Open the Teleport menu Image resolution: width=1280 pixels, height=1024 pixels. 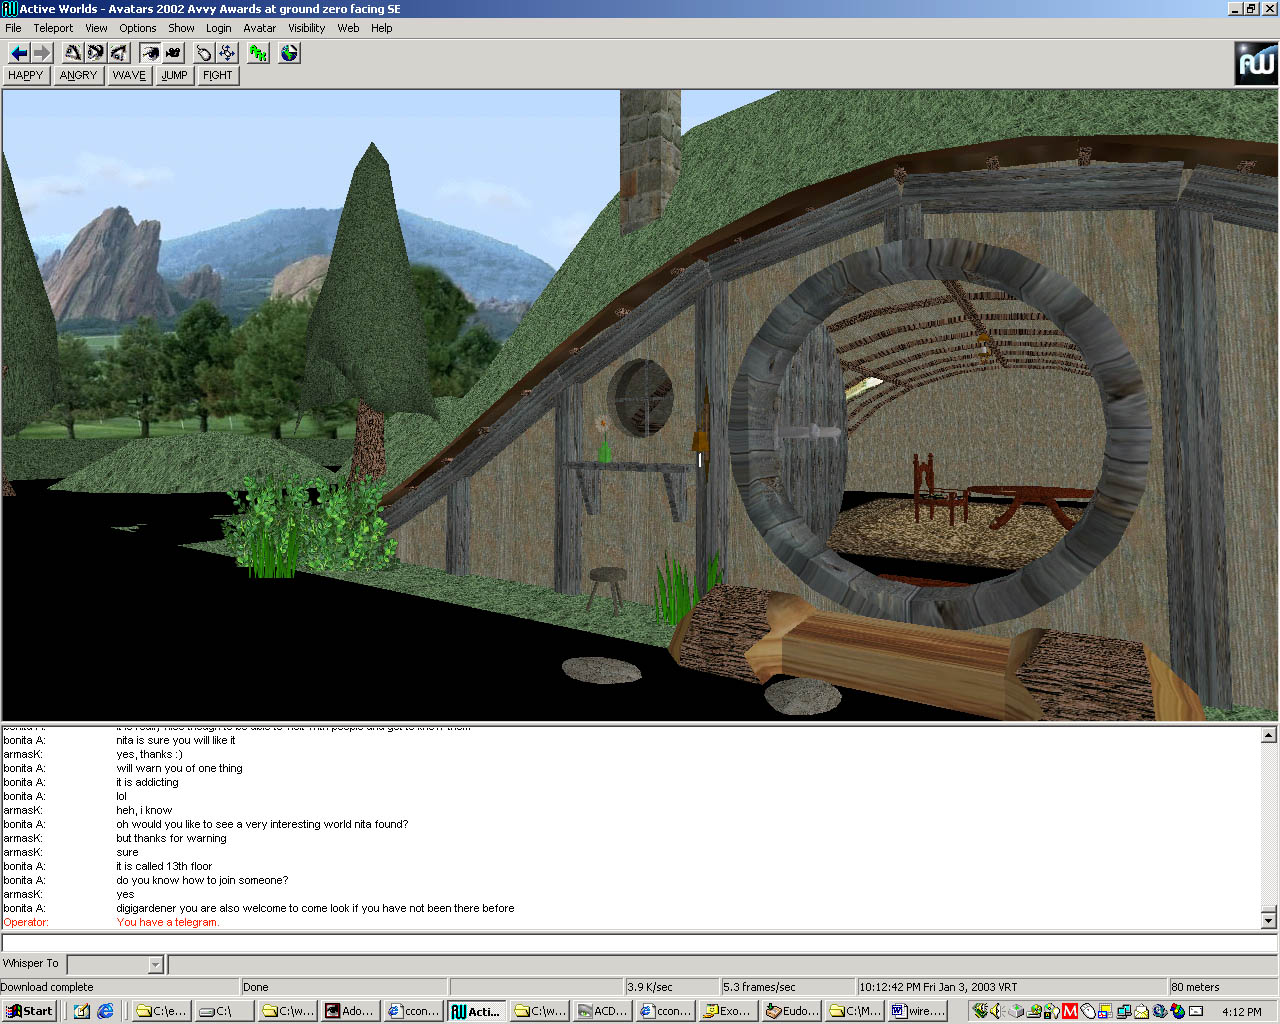point(53,28)
